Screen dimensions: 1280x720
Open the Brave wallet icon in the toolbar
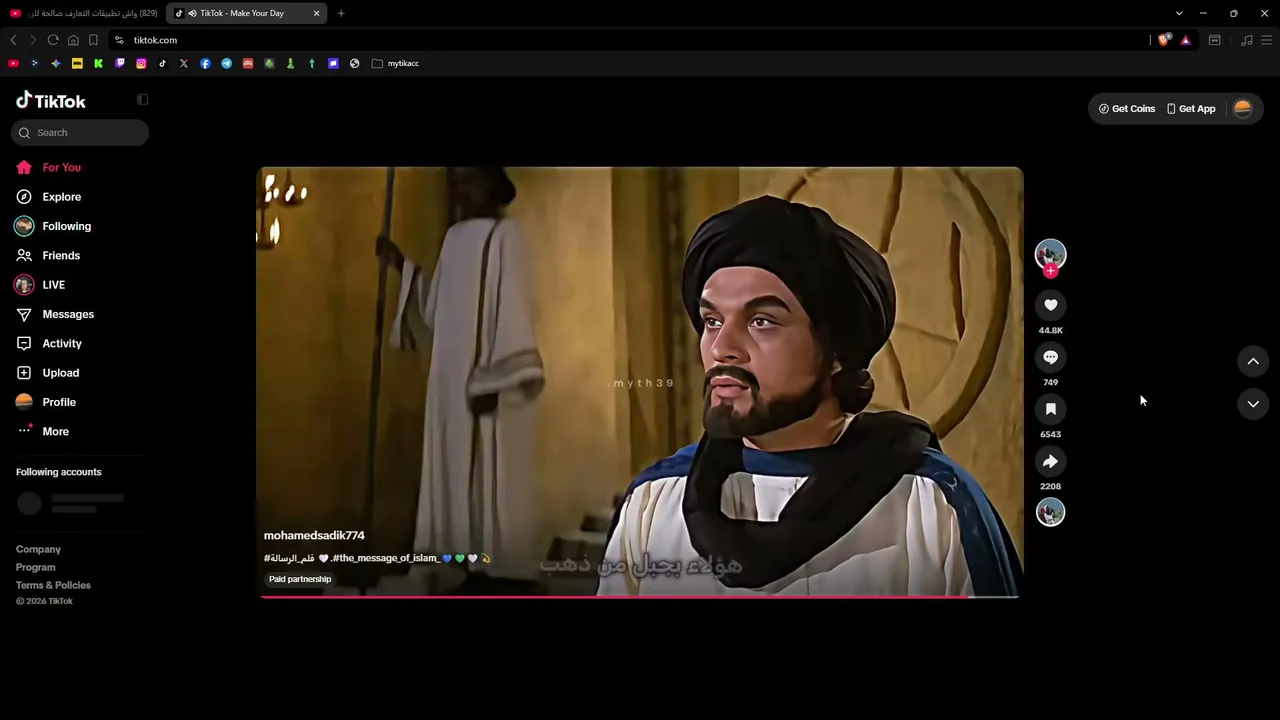click(x=1214, y=40)
